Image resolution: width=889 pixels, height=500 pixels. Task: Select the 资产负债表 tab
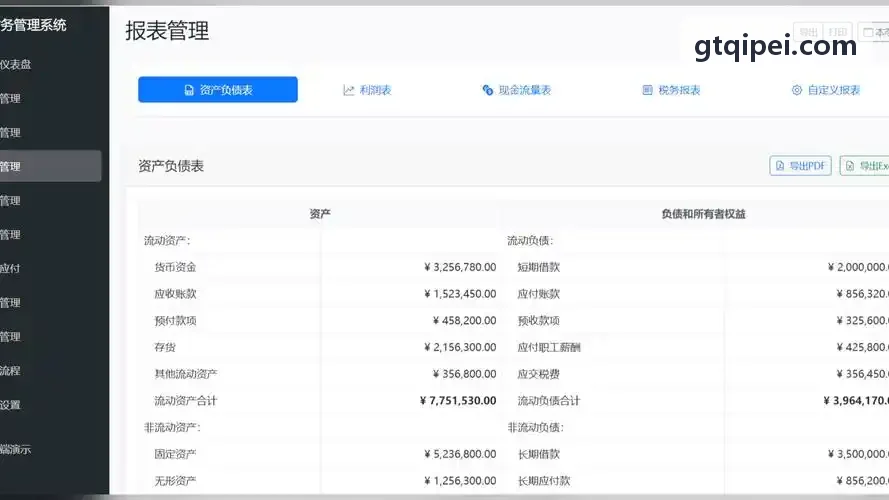pos(218,90)
